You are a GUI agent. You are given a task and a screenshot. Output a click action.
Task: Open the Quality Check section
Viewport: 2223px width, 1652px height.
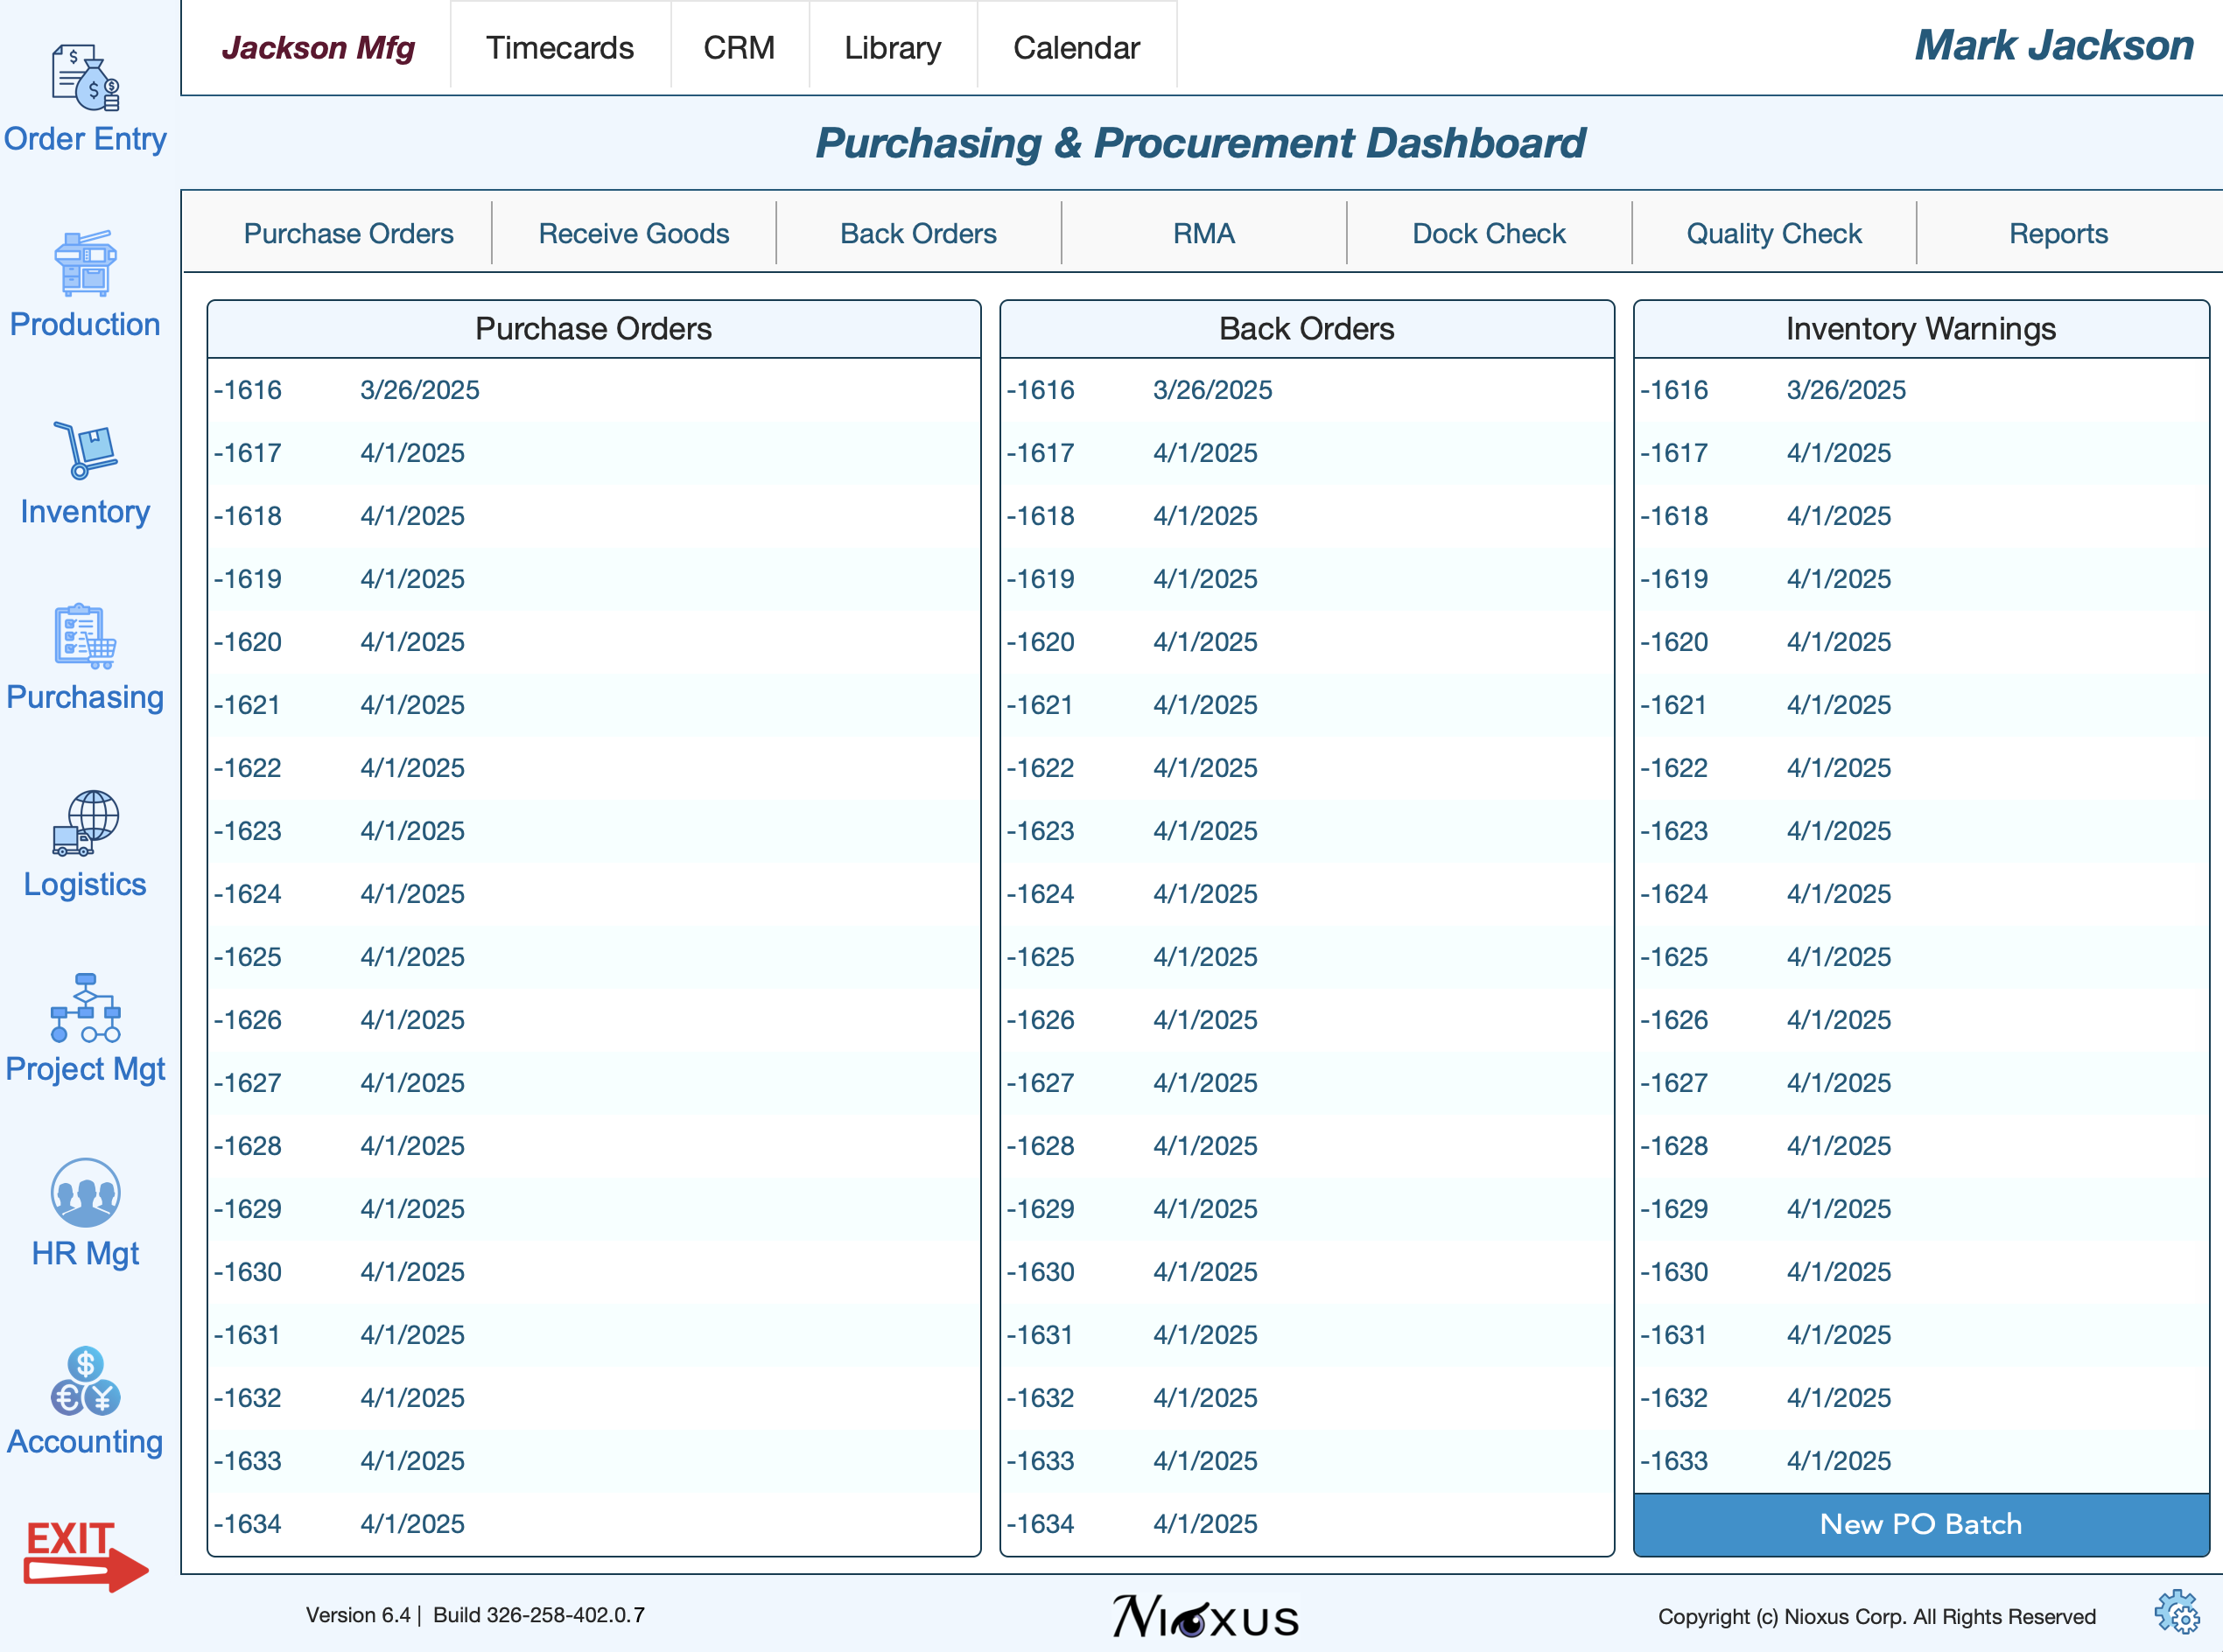point(1773,233)
